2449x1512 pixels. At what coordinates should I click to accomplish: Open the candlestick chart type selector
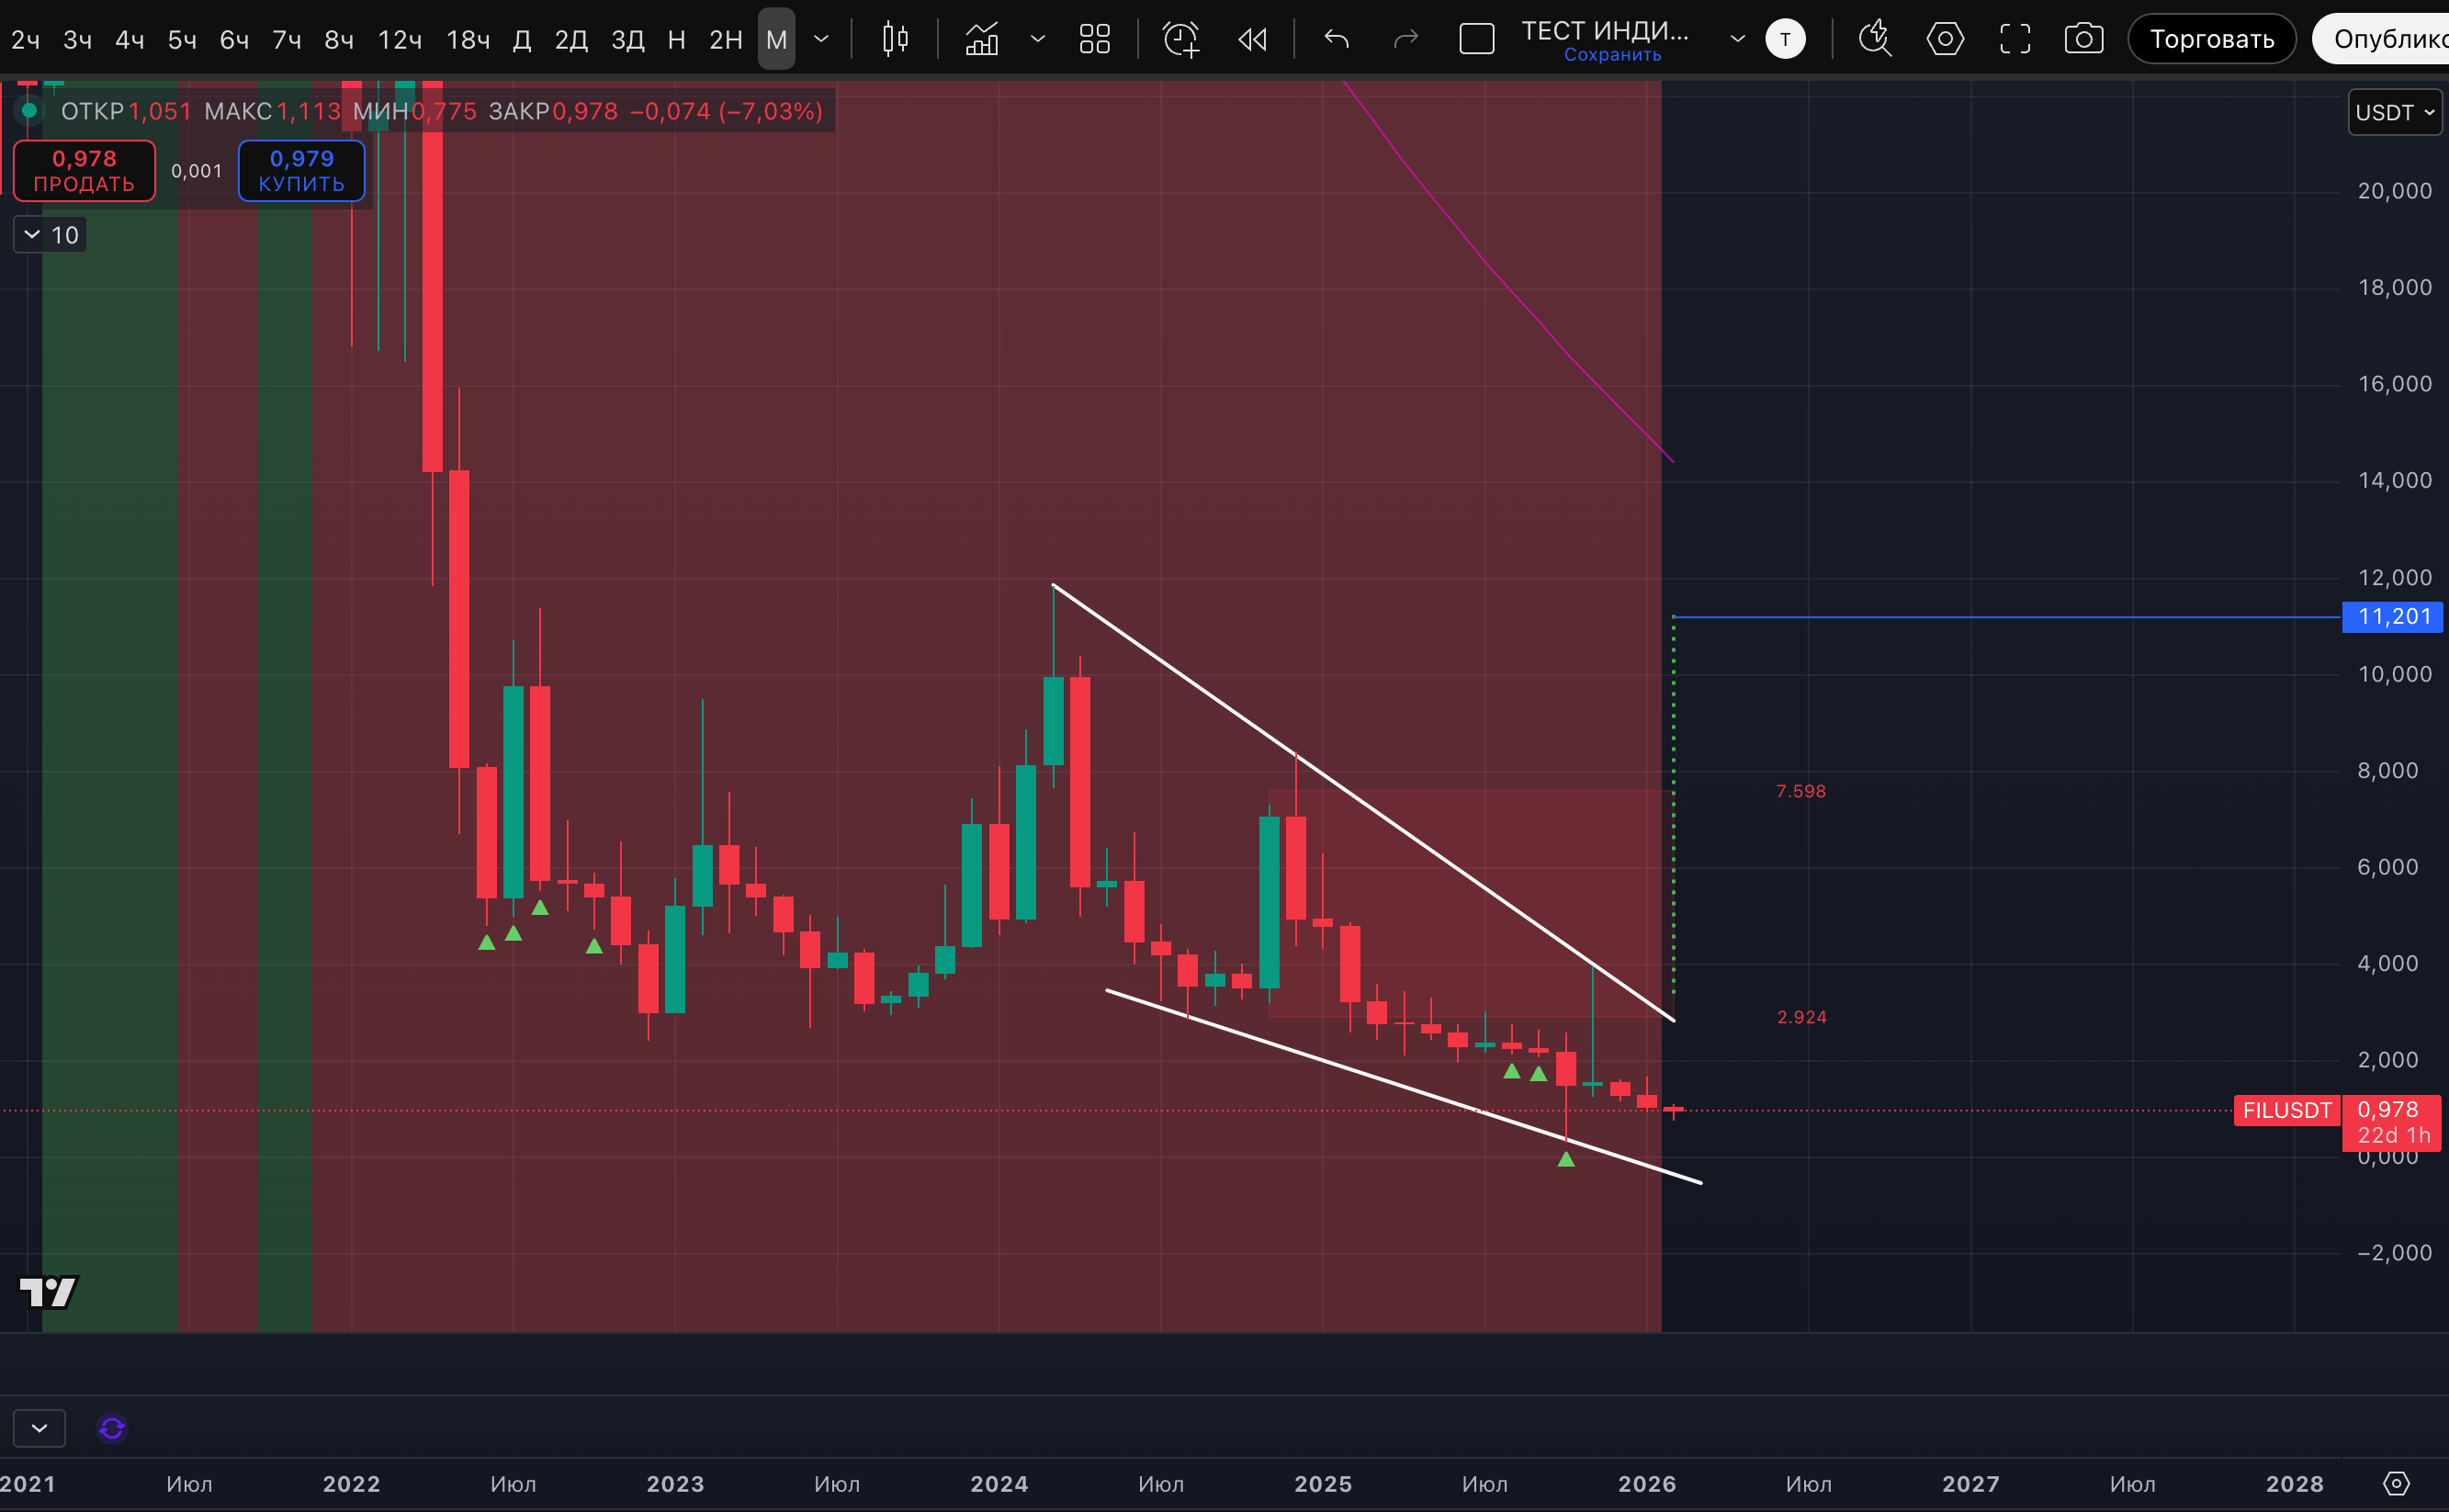click(895, 39)
